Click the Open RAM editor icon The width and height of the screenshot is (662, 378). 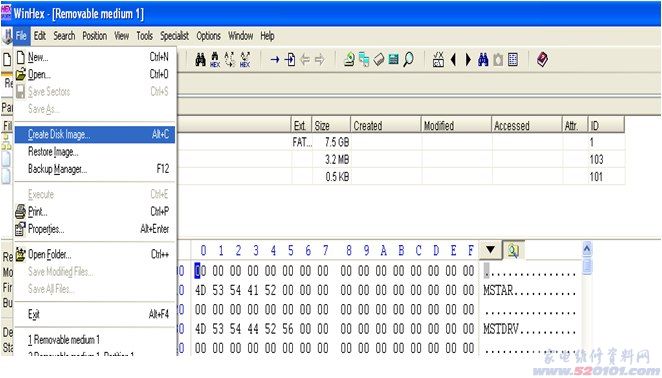(x=393, y=60)
